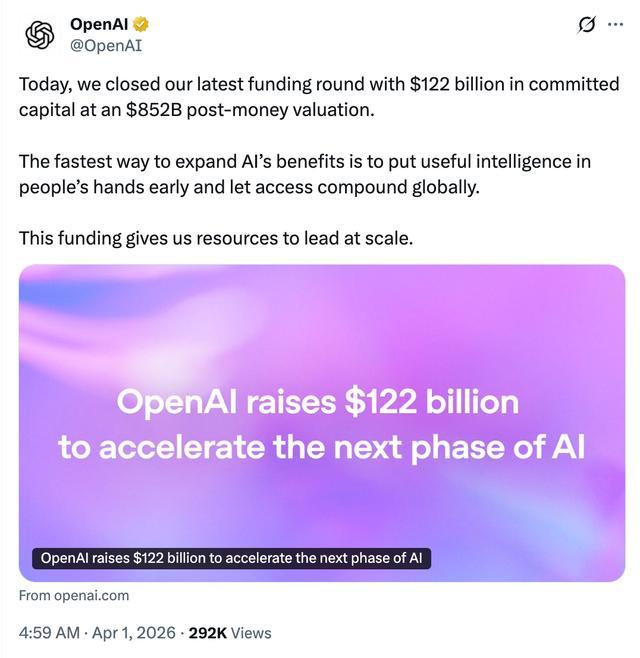This screenshot has height=658, width=640.
Task: Open the purple article preview card image
Action: pos(321,330)
